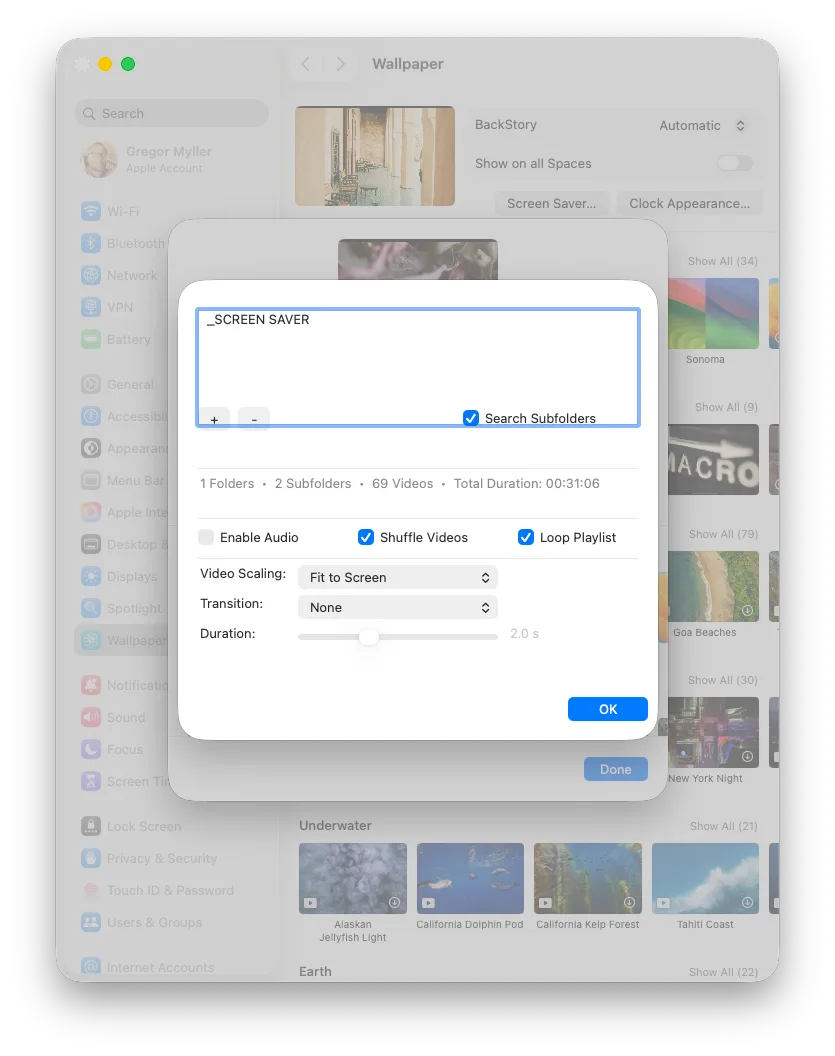835x1056 pixels.
Task: Click the Network sidebar icon
Action: coord(91,275)
